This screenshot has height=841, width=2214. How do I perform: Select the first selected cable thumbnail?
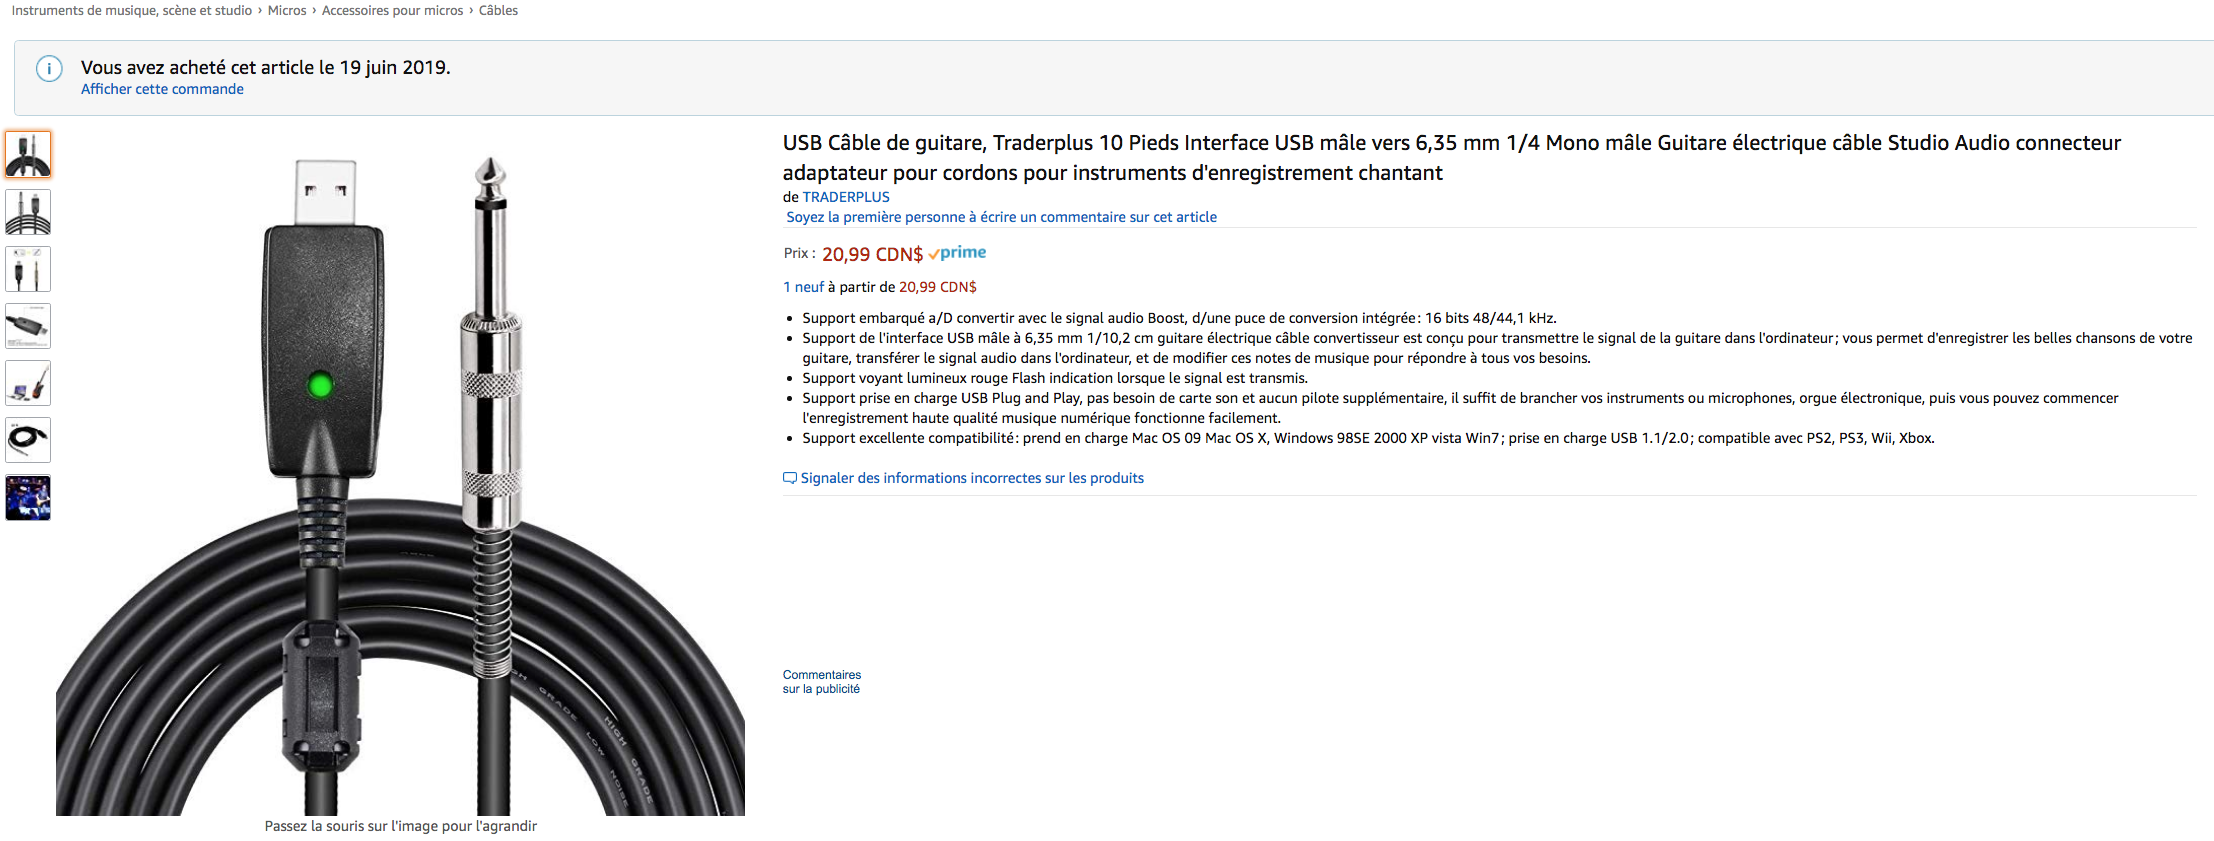click(28, 155)
